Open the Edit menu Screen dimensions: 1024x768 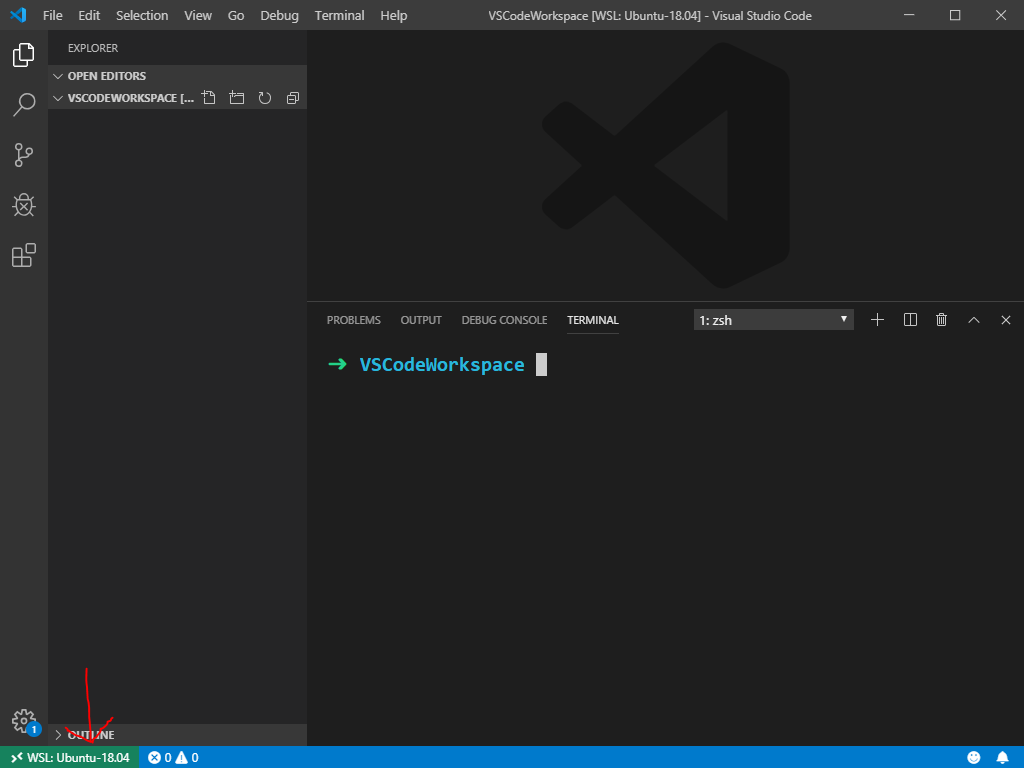coord(89,15)
